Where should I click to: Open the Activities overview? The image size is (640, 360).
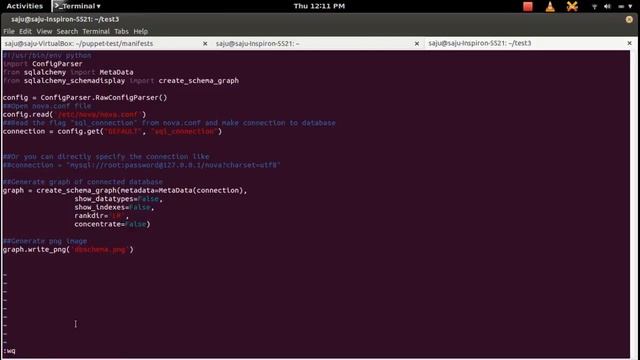[24, 6]
